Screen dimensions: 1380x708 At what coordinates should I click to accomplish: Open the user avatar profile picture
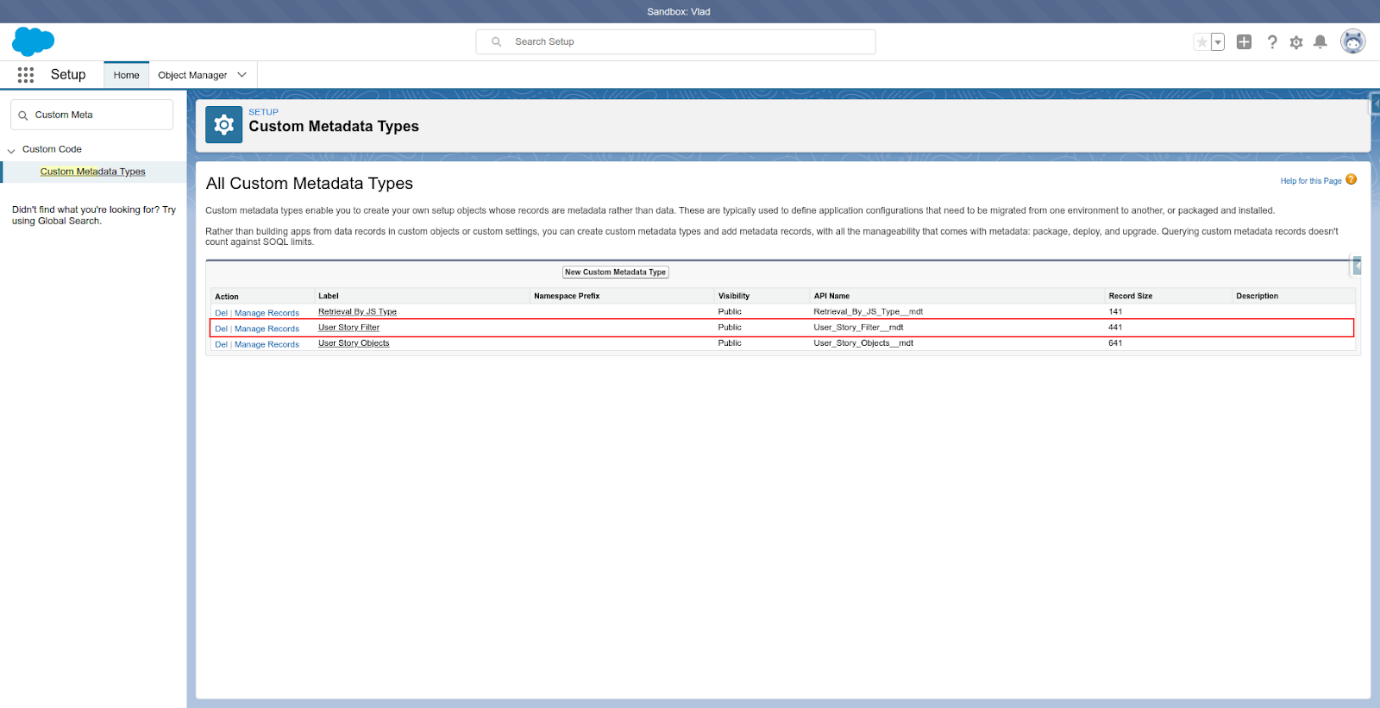[1352, 41]
